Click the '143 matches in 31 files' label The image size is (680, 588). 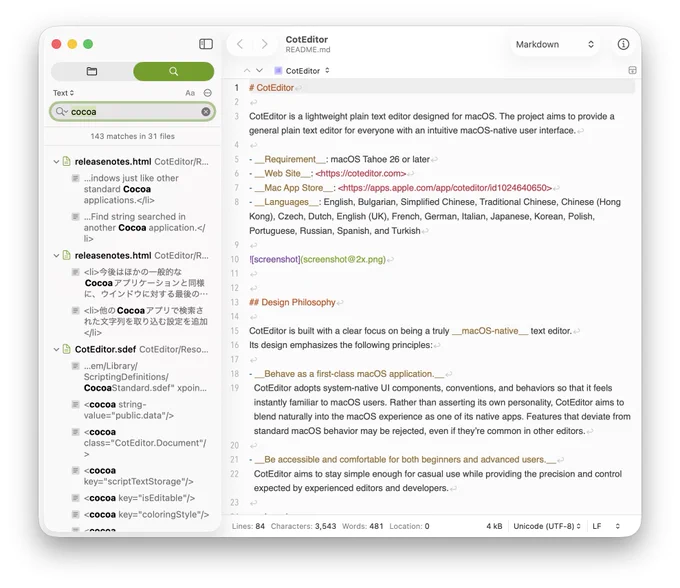(x=133, y=136)
